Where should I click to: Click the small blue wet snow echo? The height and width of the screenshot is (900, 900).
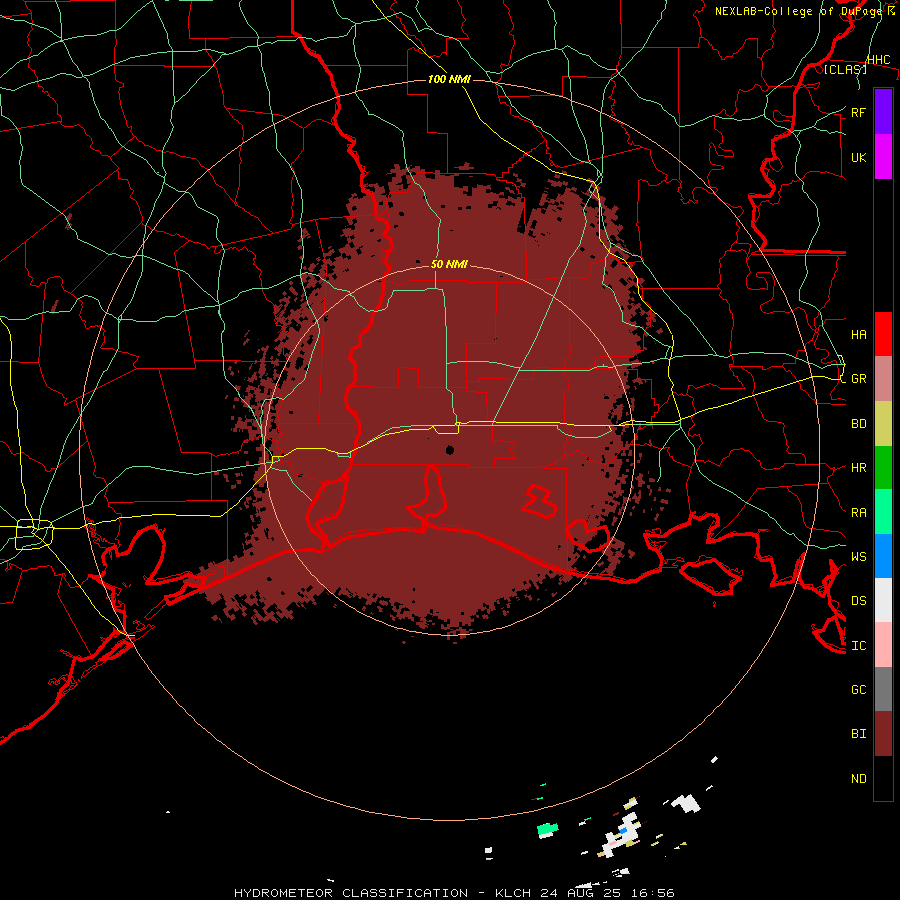tap(623, 831)
